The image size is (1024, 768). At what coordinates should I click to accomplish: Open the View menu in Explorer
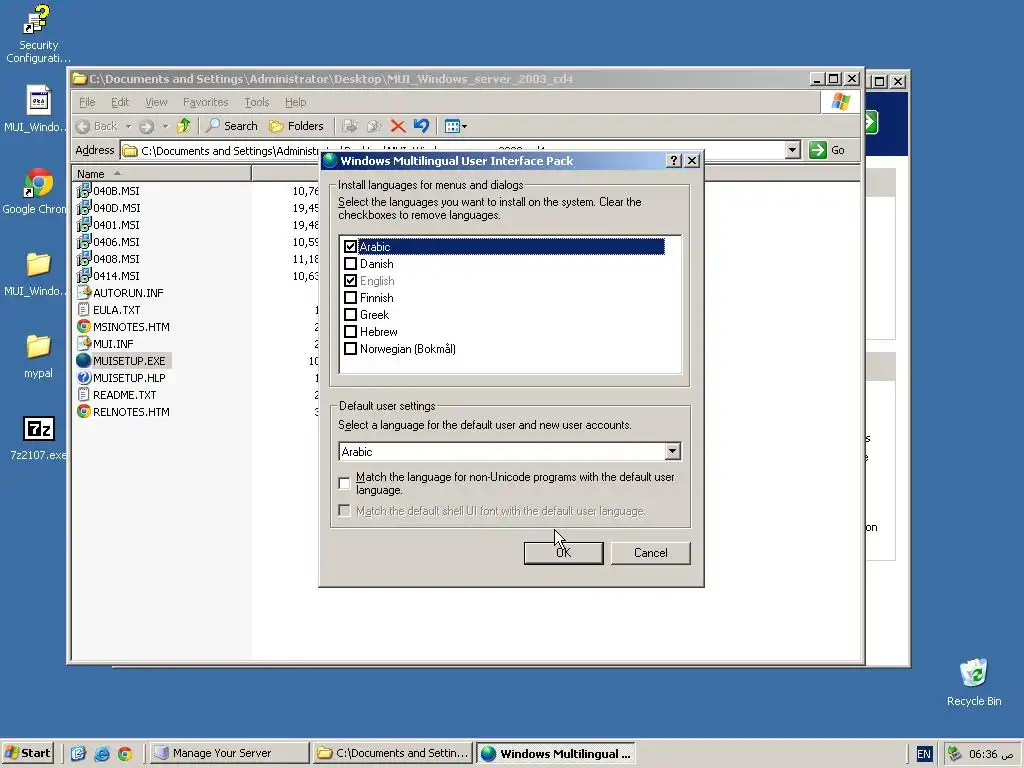click(156, 102)
